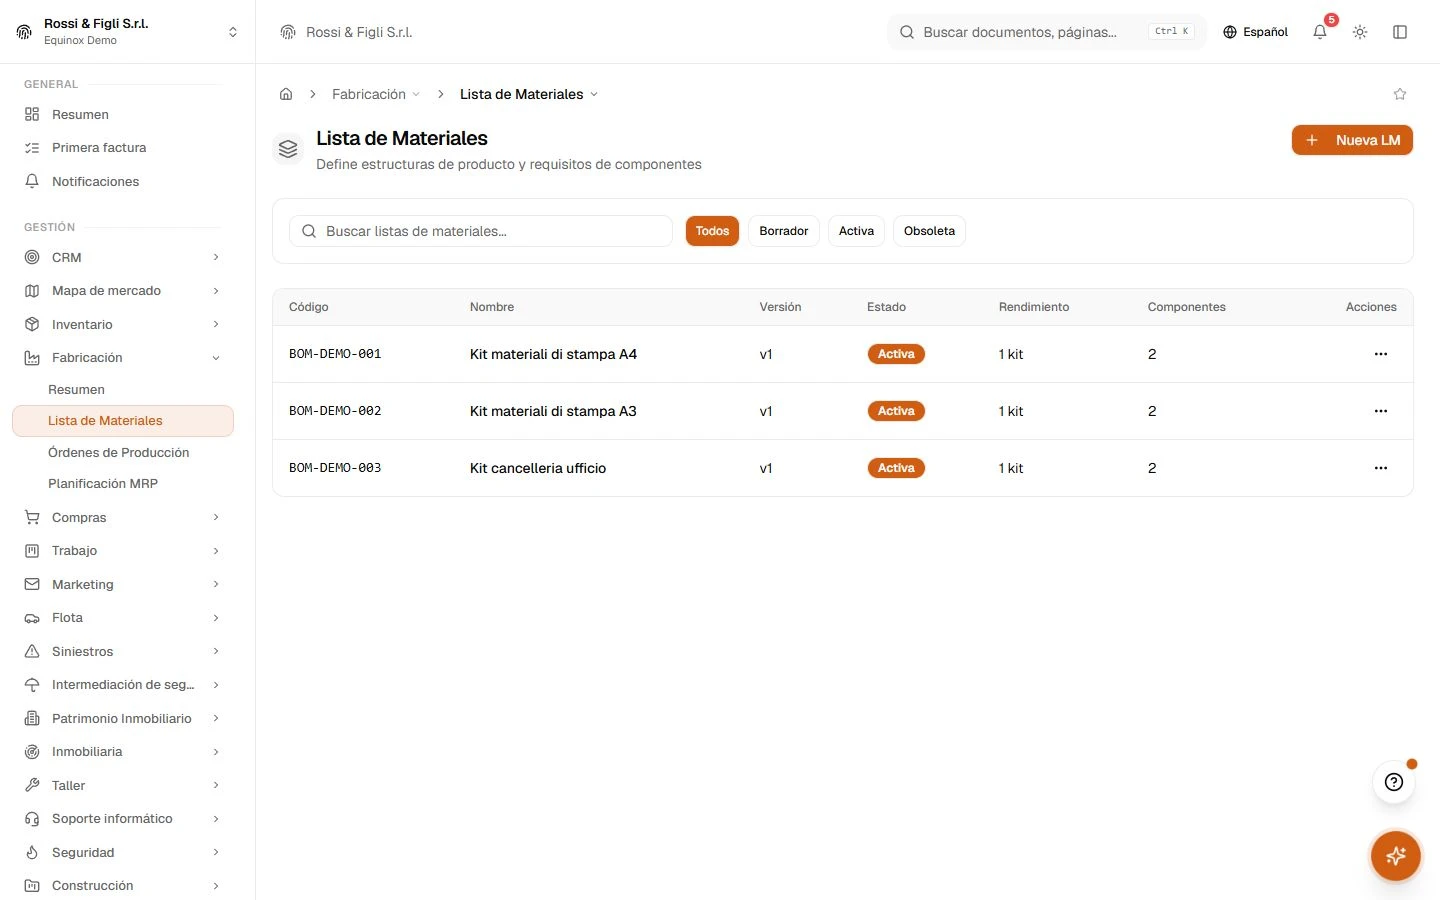Viewport: 1440px width, 900px height.
Task: Expand the Compras sidebar section
Action: pos(122,517)
